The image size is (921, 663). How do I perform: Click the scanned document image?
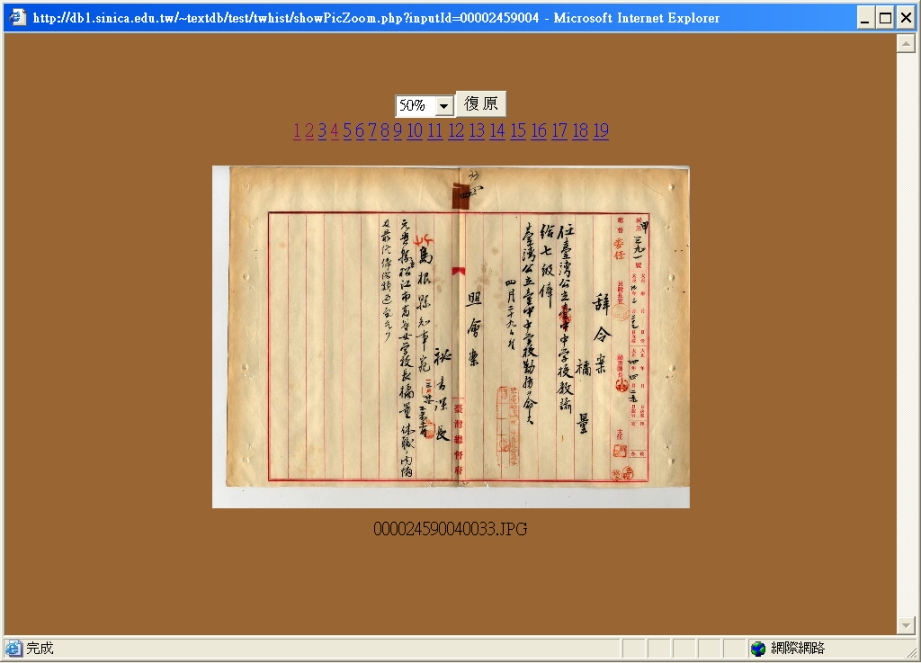(x=450, y=337)
